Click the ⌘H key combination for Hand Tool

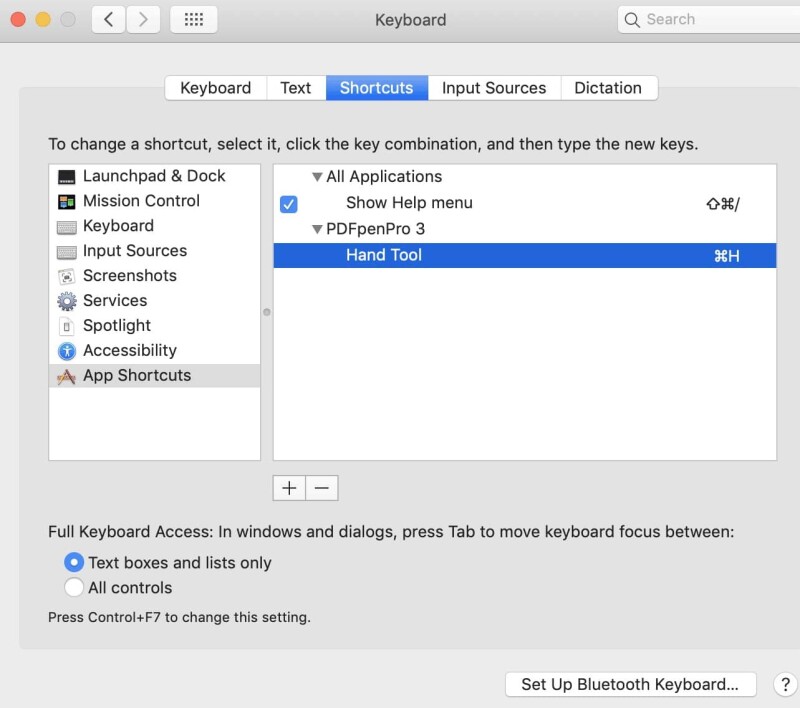click(726, 256)
